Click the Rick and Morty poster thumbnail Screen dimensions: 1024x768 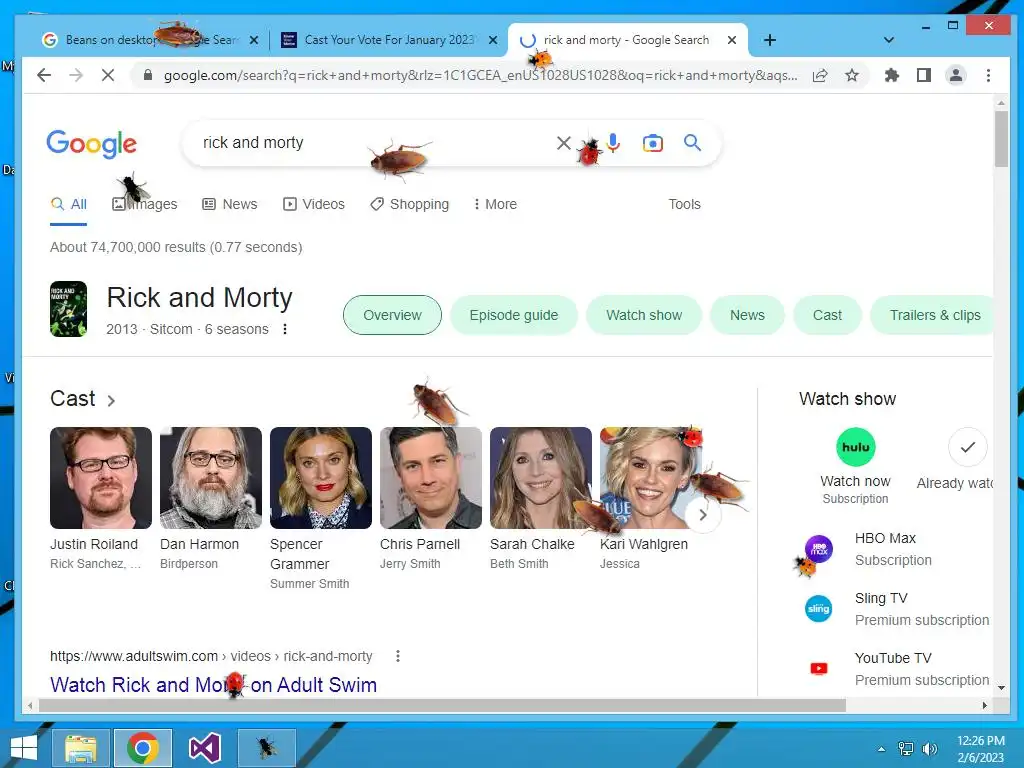[69, 309]
